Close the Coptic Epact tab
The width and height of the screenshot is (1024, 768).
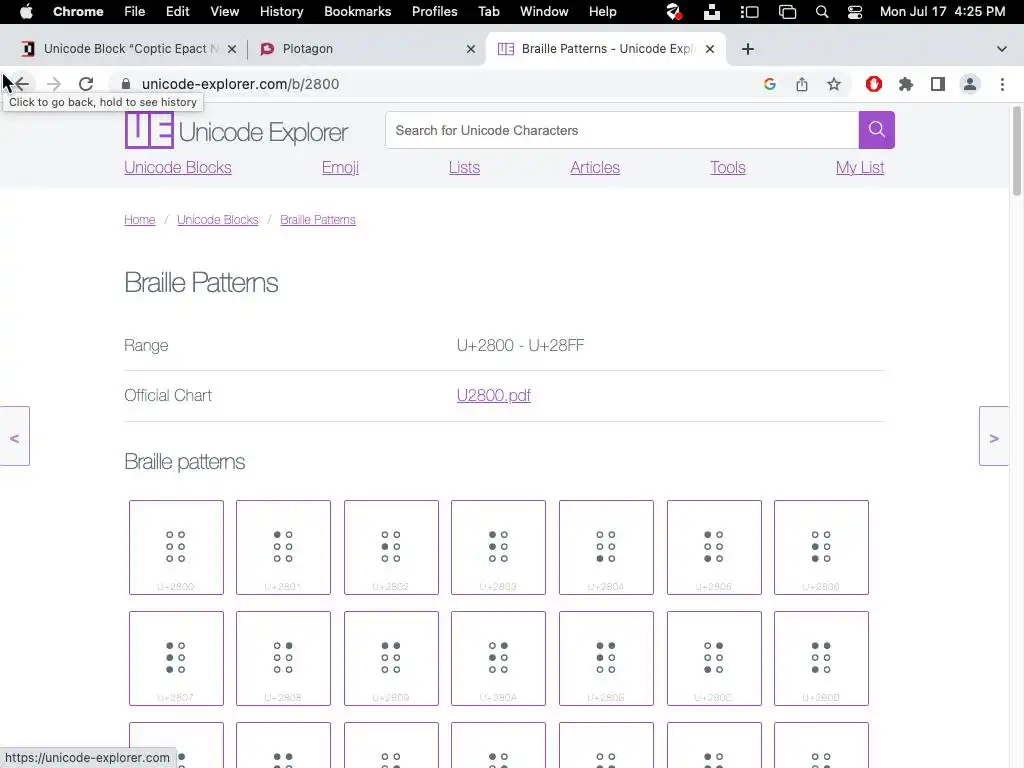pyautogui.click(x=232, y=49)
